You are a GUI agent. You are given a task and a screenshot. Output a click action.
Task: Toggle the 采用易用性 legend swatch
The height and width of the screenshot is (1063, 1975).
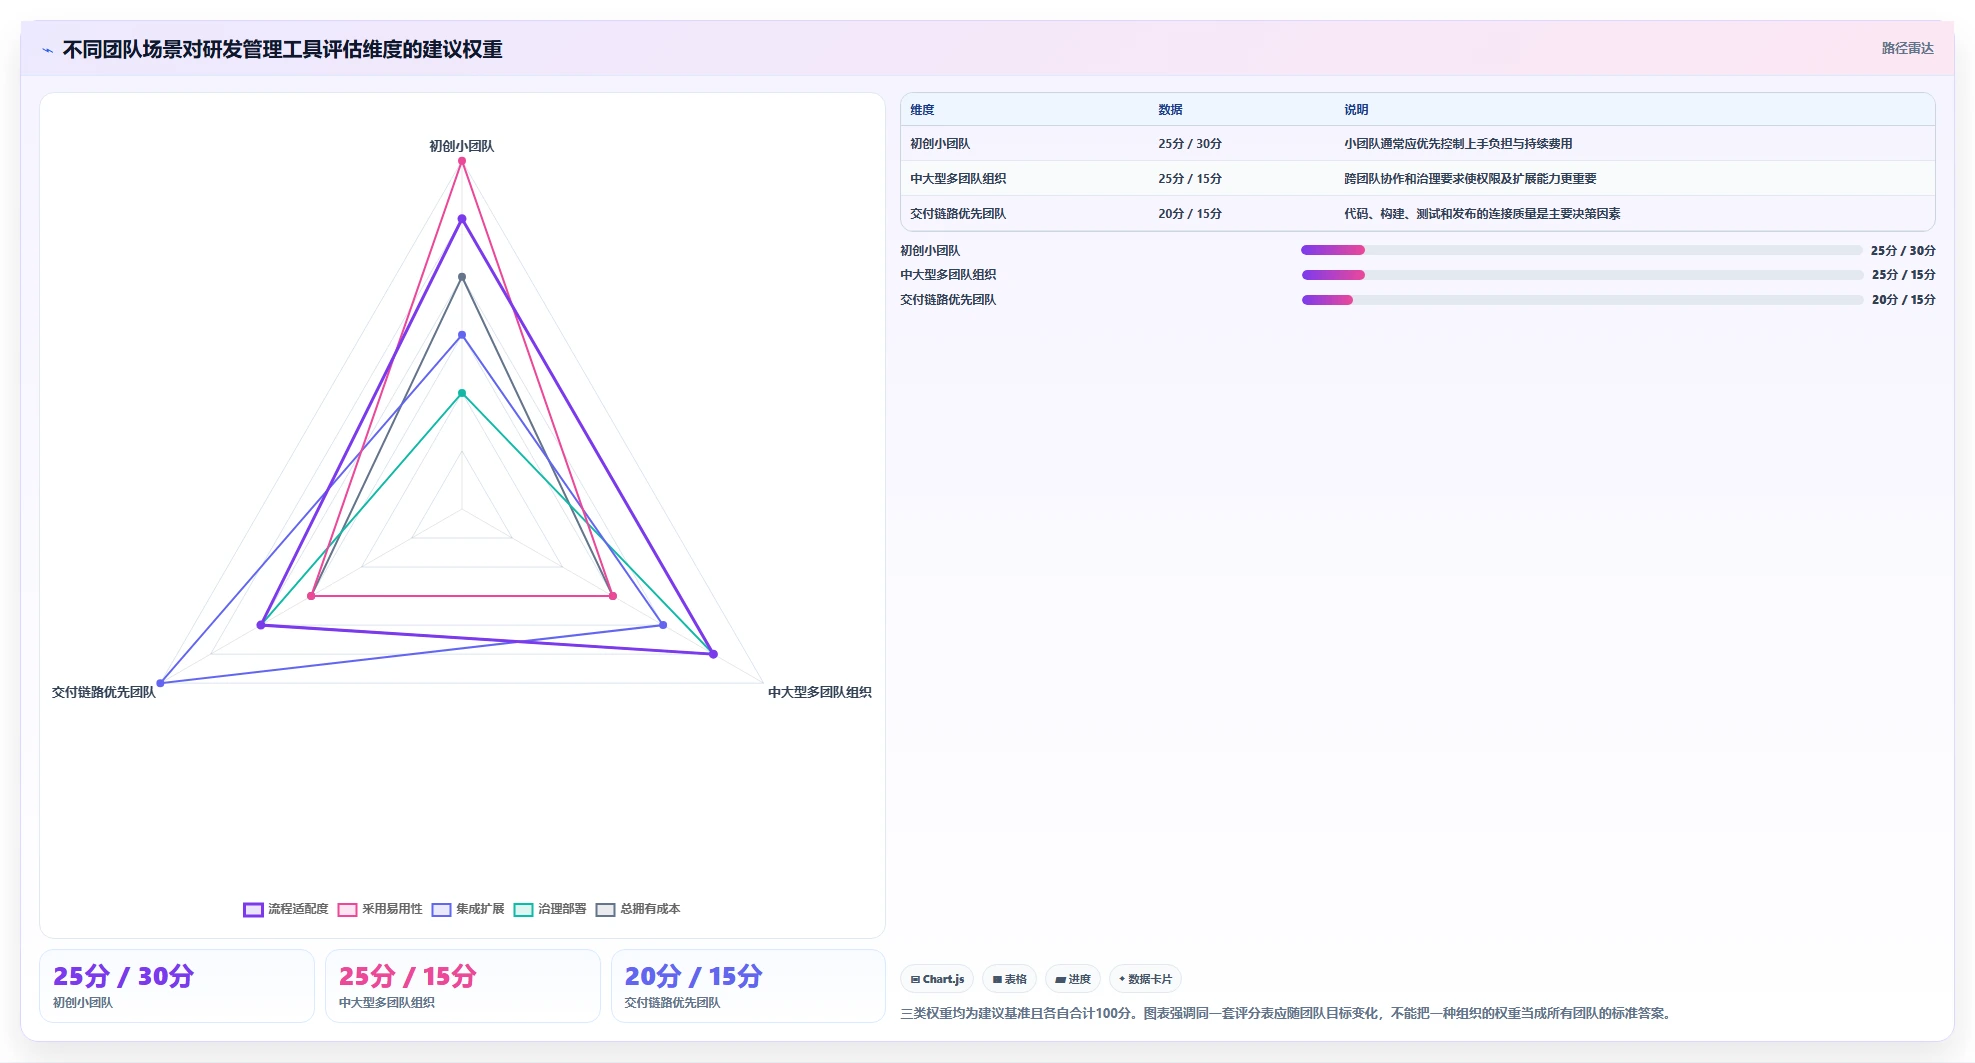click(x=347, y=909)
